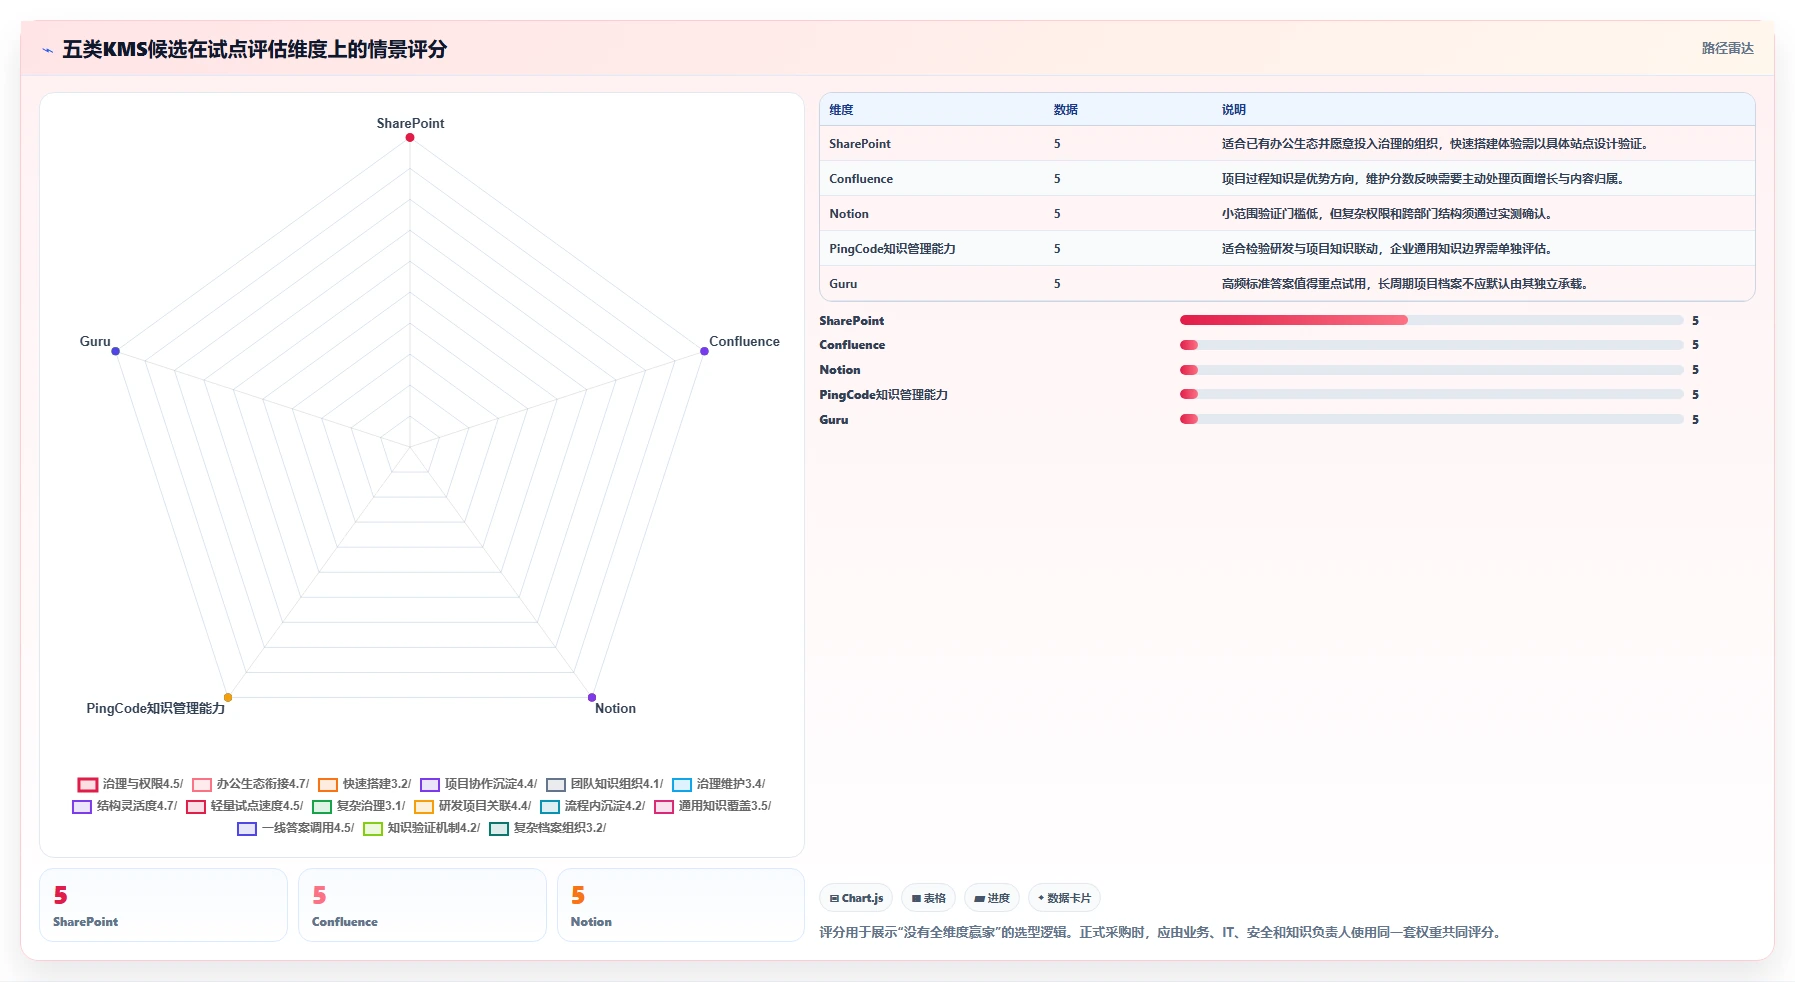Click the 表格 chip

click(929, 898)
